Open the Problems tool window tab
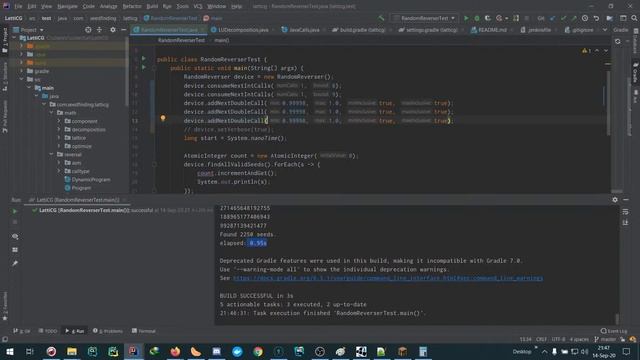This screenshot has height=360, width=640. coord(108,331)
